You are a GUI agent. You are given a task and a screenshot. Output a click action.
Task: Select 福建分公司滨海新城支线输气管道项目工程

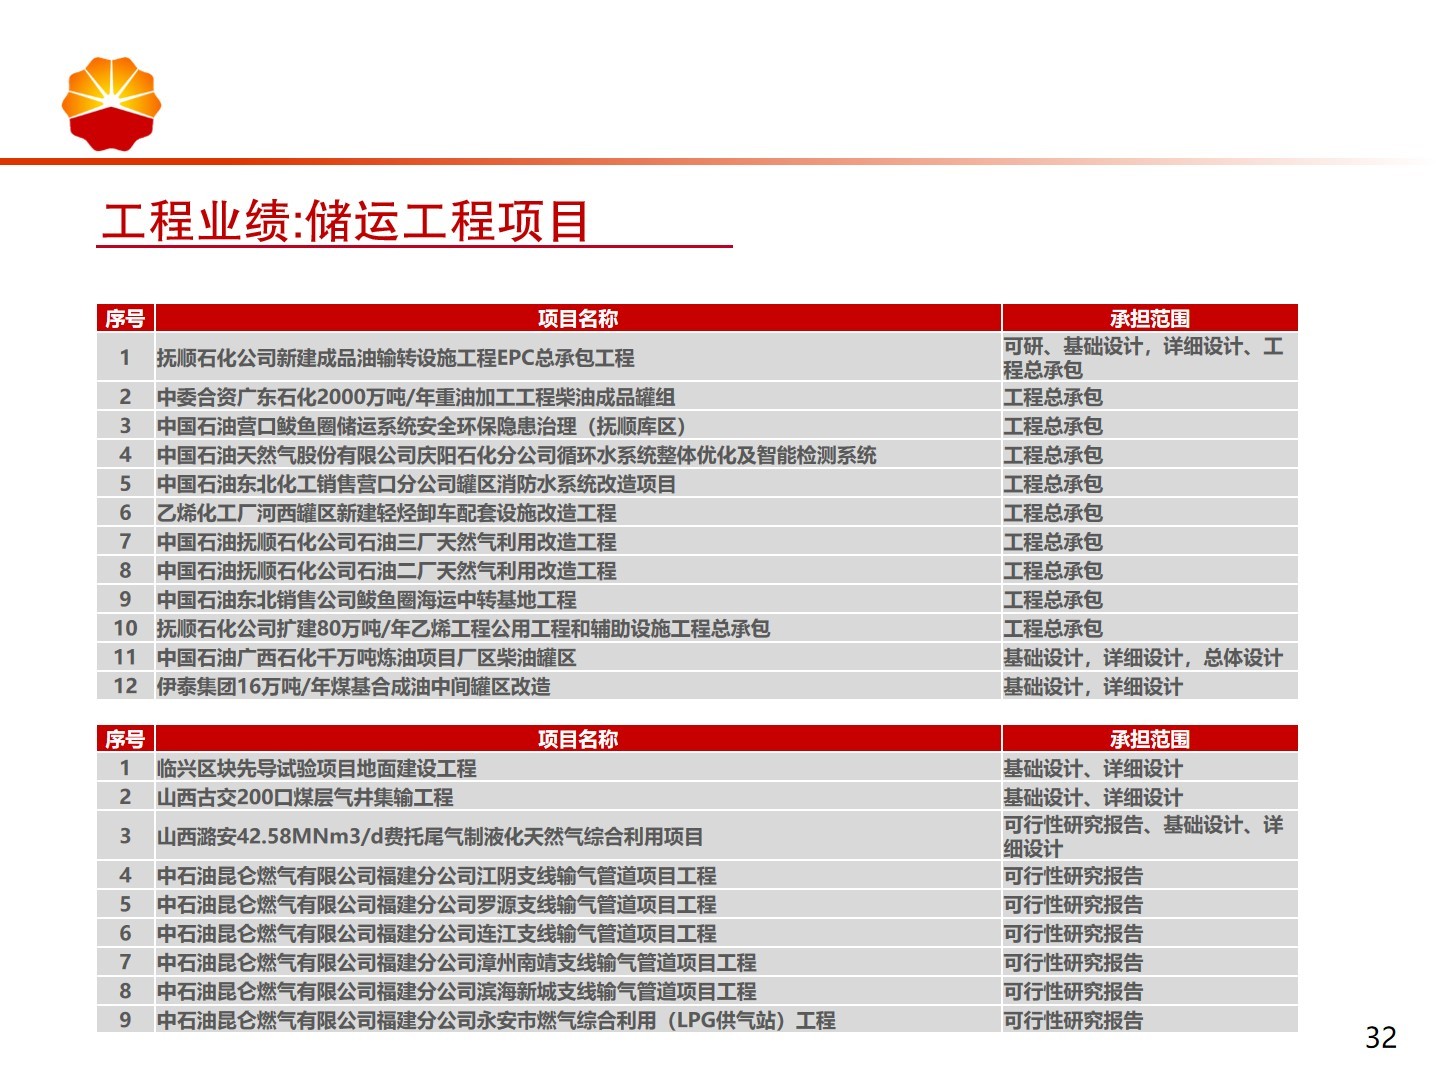click(x=456, y=992)
